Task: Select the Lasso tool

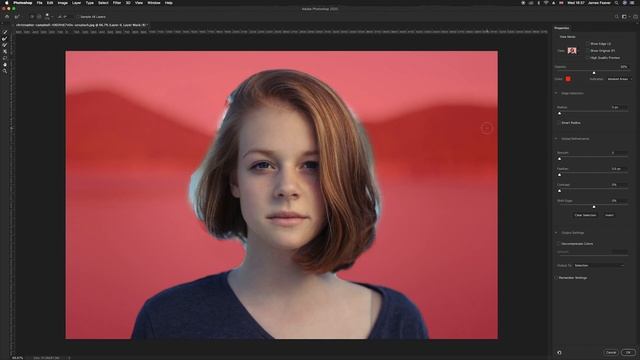Action: pos(5,58)
